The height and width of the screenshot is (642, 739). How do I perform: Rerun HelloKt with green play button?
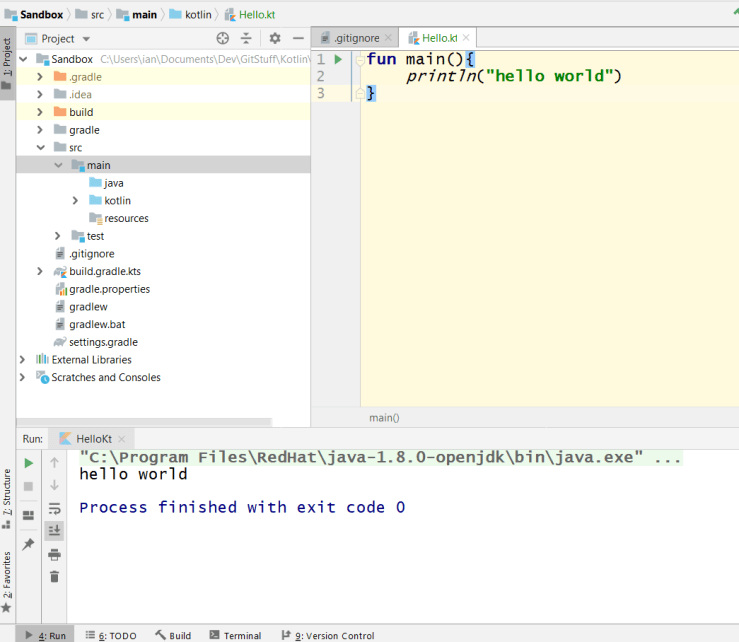point(29,463)
